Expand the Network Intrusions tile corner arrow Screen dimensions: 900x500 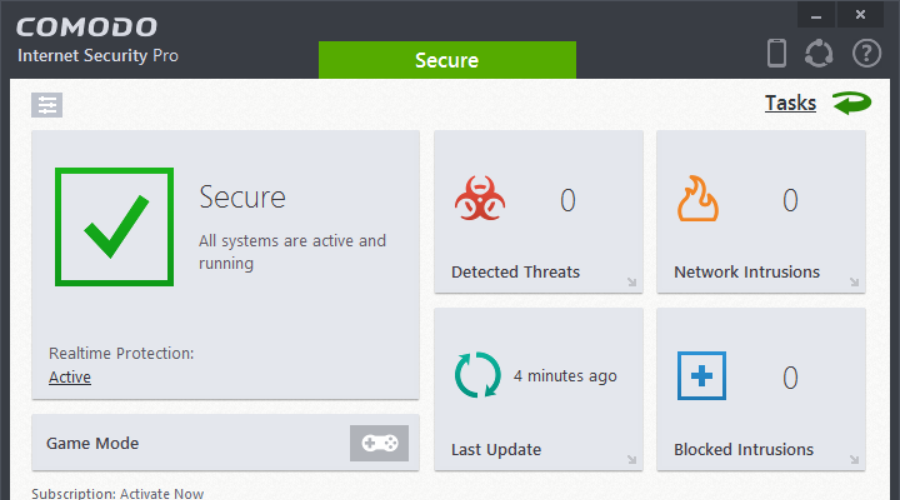(854, 282)
